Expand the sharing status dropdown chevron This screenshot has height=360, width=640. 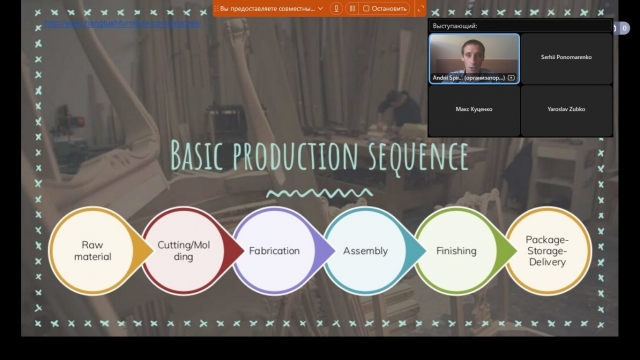(321, 8)
